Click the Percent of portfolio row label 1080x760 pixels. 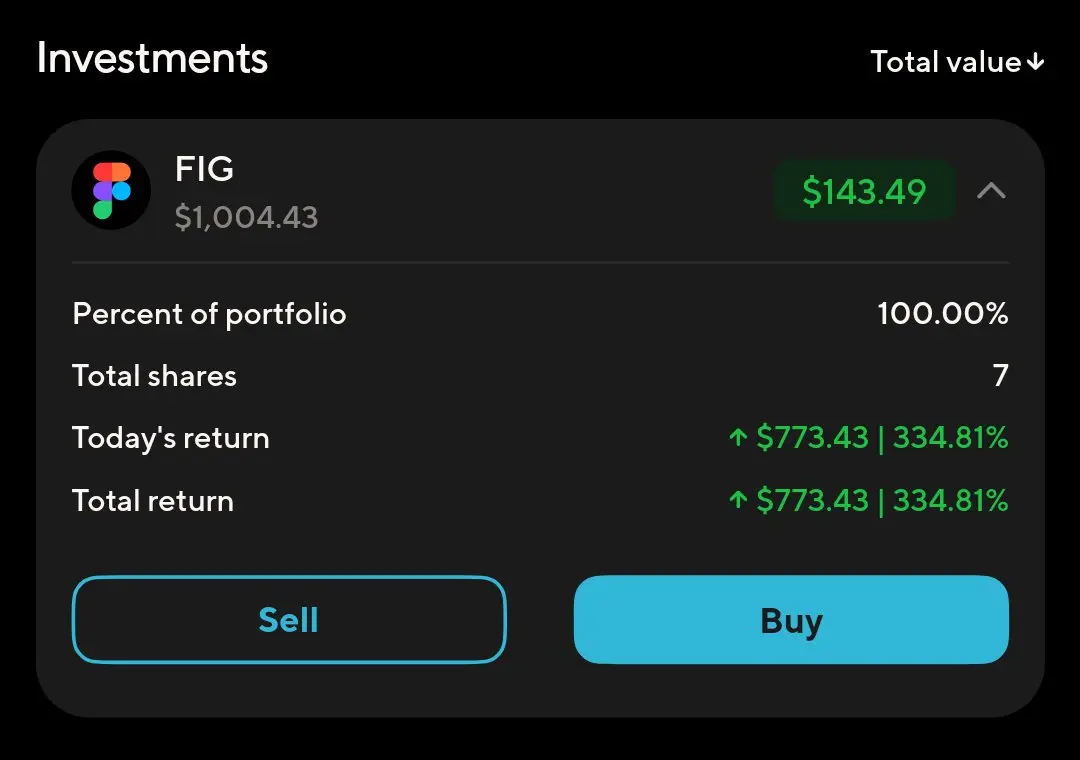tap(209, 314)
